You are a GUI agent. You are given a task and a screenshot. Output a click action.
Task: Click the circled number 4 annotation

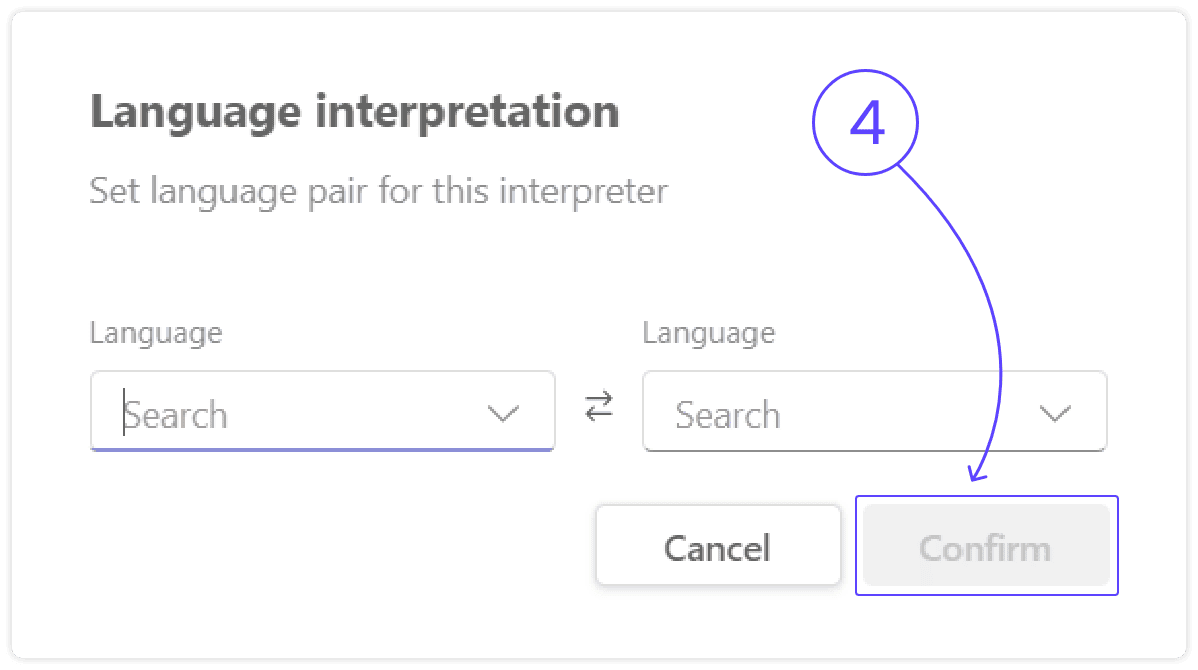(865, 122)
